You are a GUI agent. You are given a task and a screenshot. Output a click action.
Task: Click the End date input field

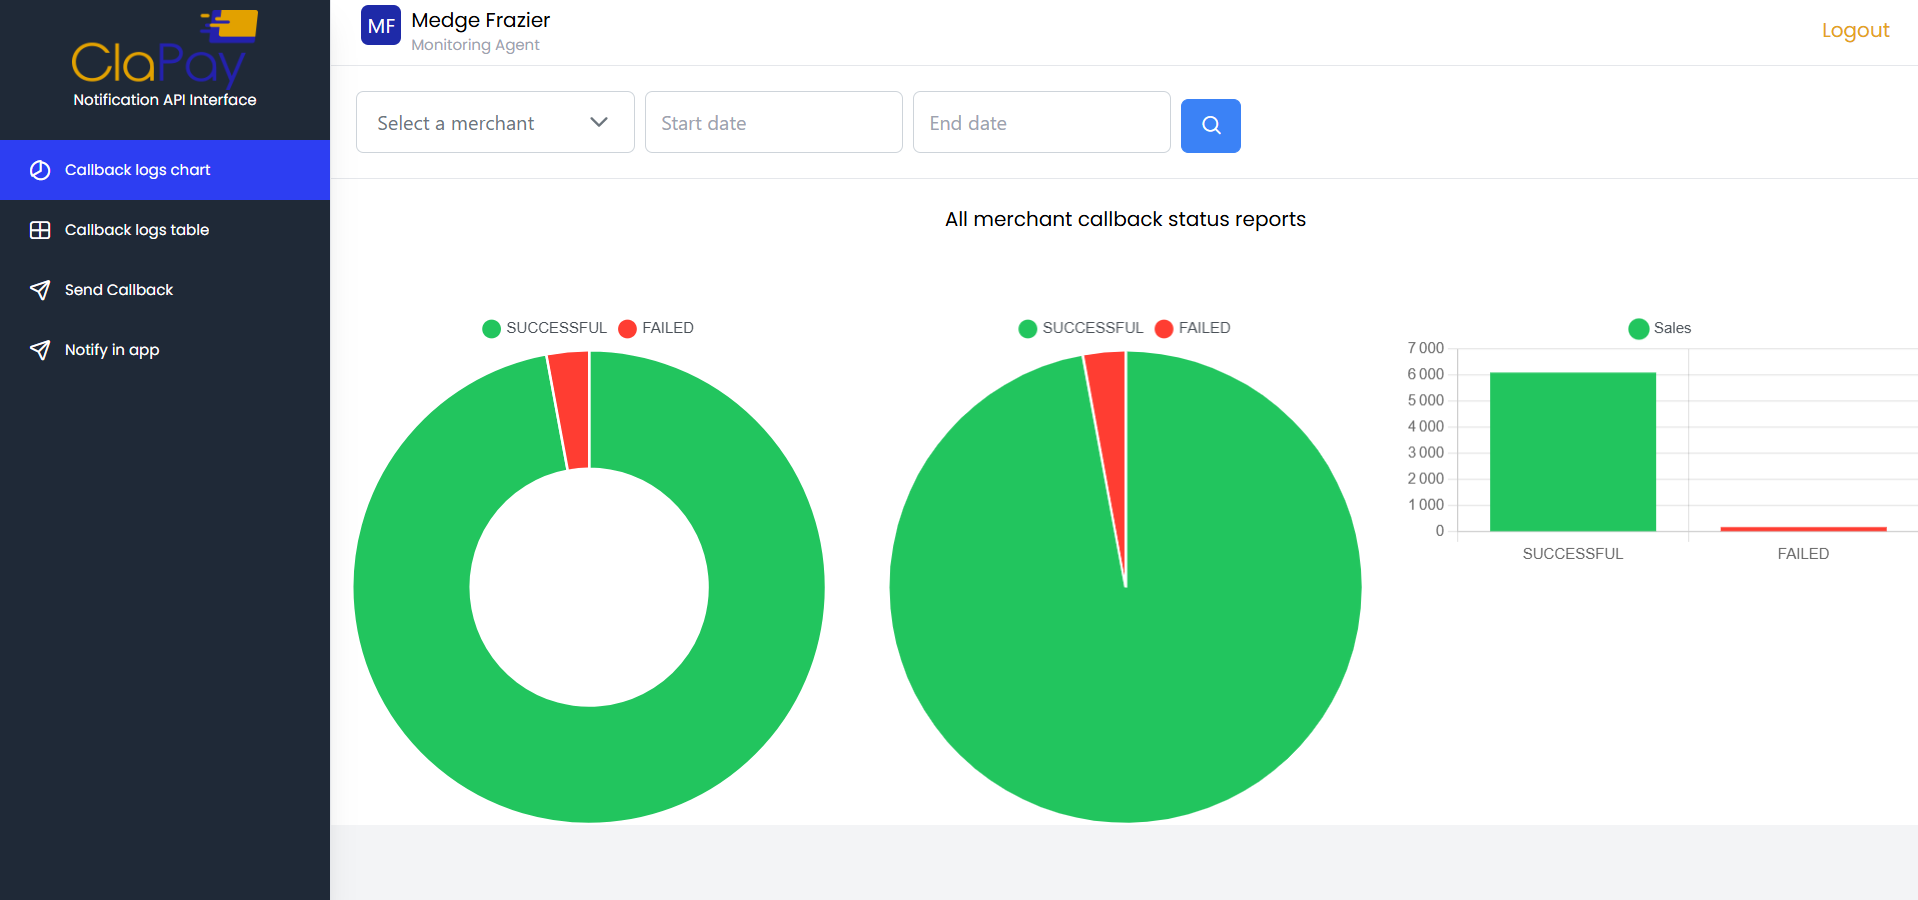pyautogui.click(x=1041, y=122)
